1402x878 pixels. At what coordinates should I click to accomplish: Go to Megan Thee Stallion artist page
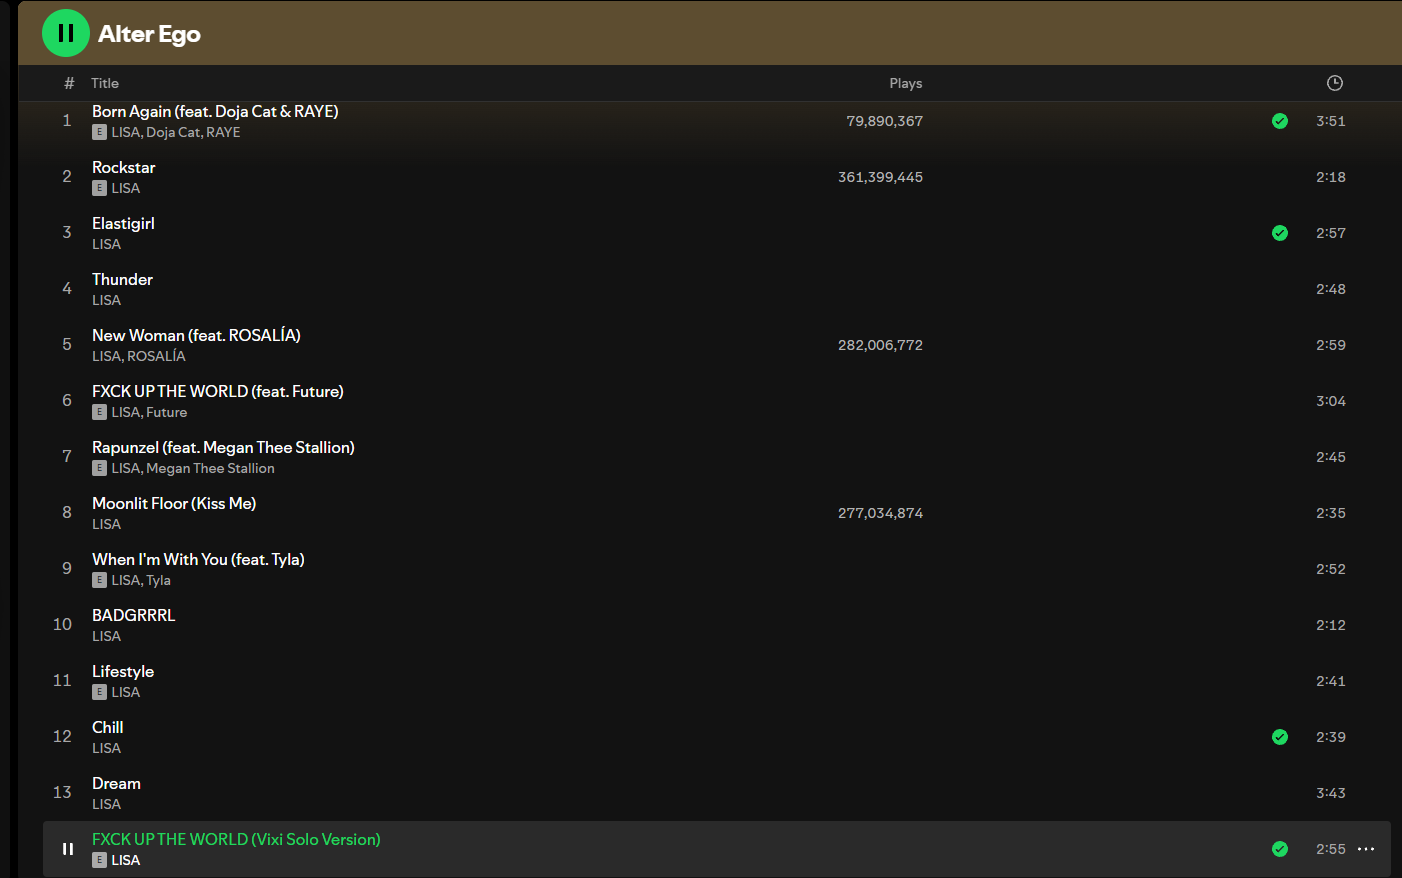coord(210,468)
